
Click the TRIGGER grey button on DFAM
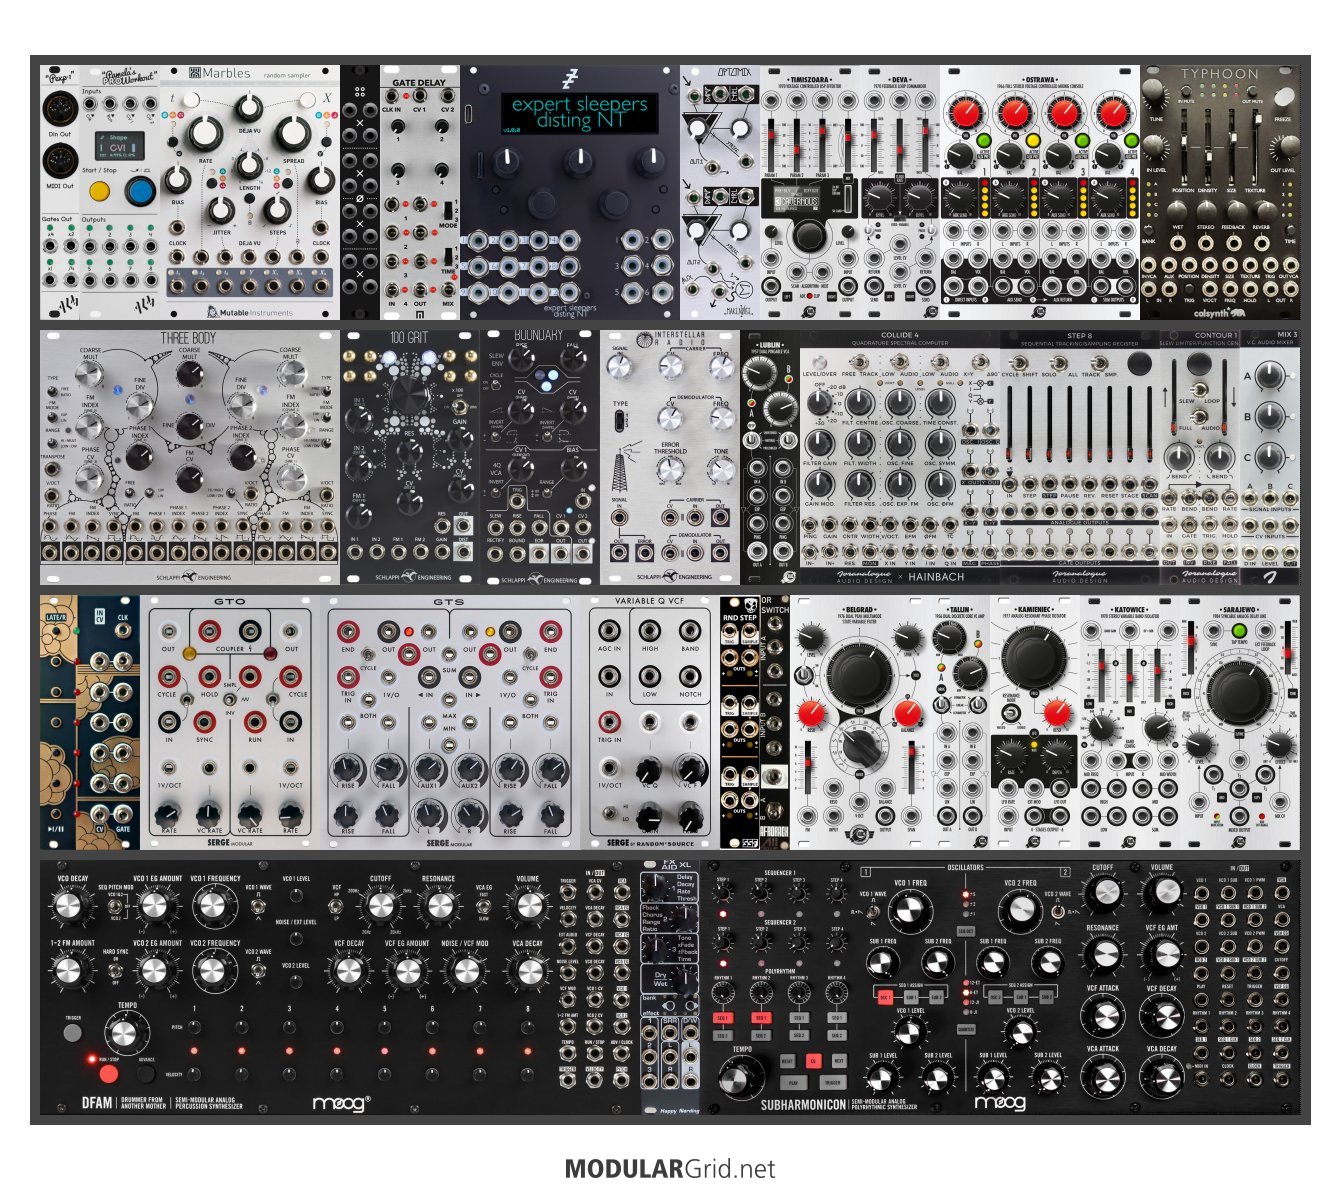pyautogui.click(x=72, y=1032)
